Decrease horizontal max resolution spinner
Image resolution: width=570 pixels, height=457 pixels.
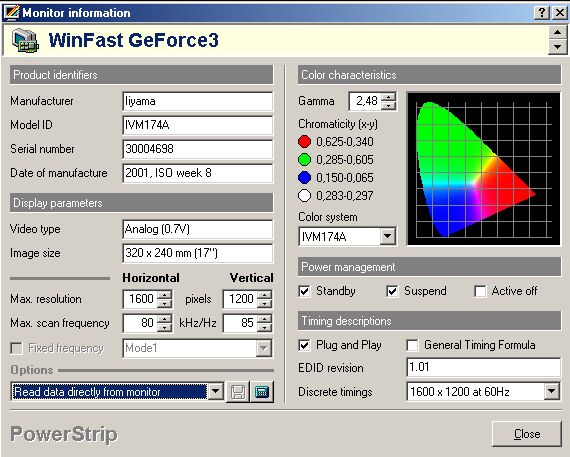(165, 303)
